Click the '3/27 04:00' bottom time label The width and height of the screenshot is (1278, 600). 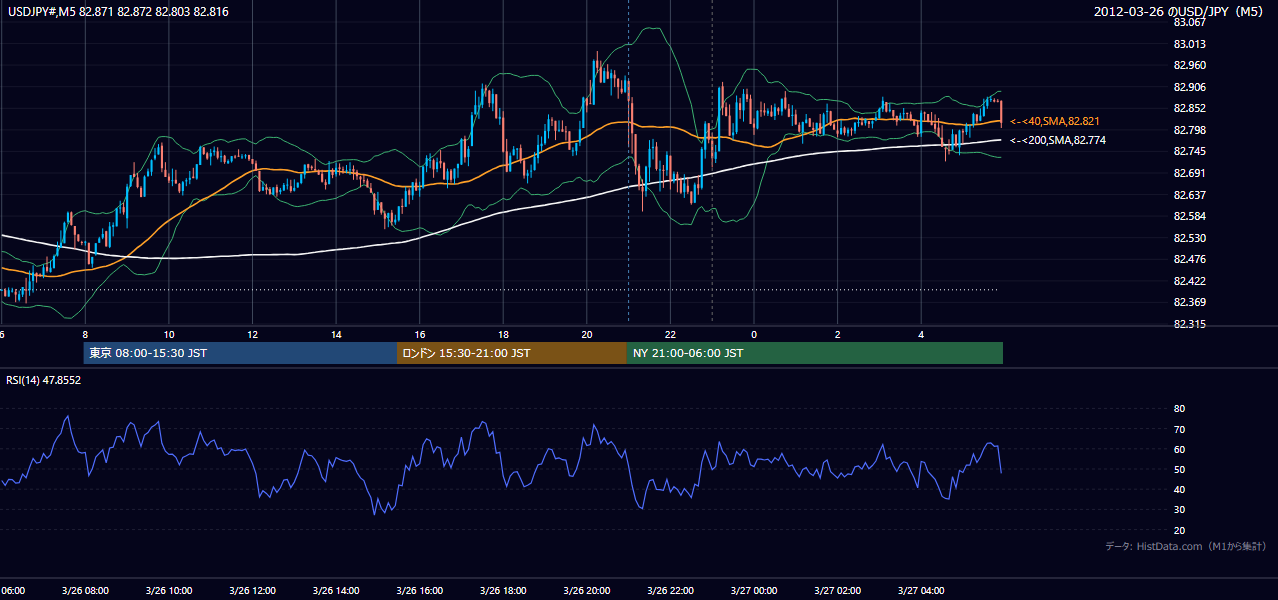(921, 591)
